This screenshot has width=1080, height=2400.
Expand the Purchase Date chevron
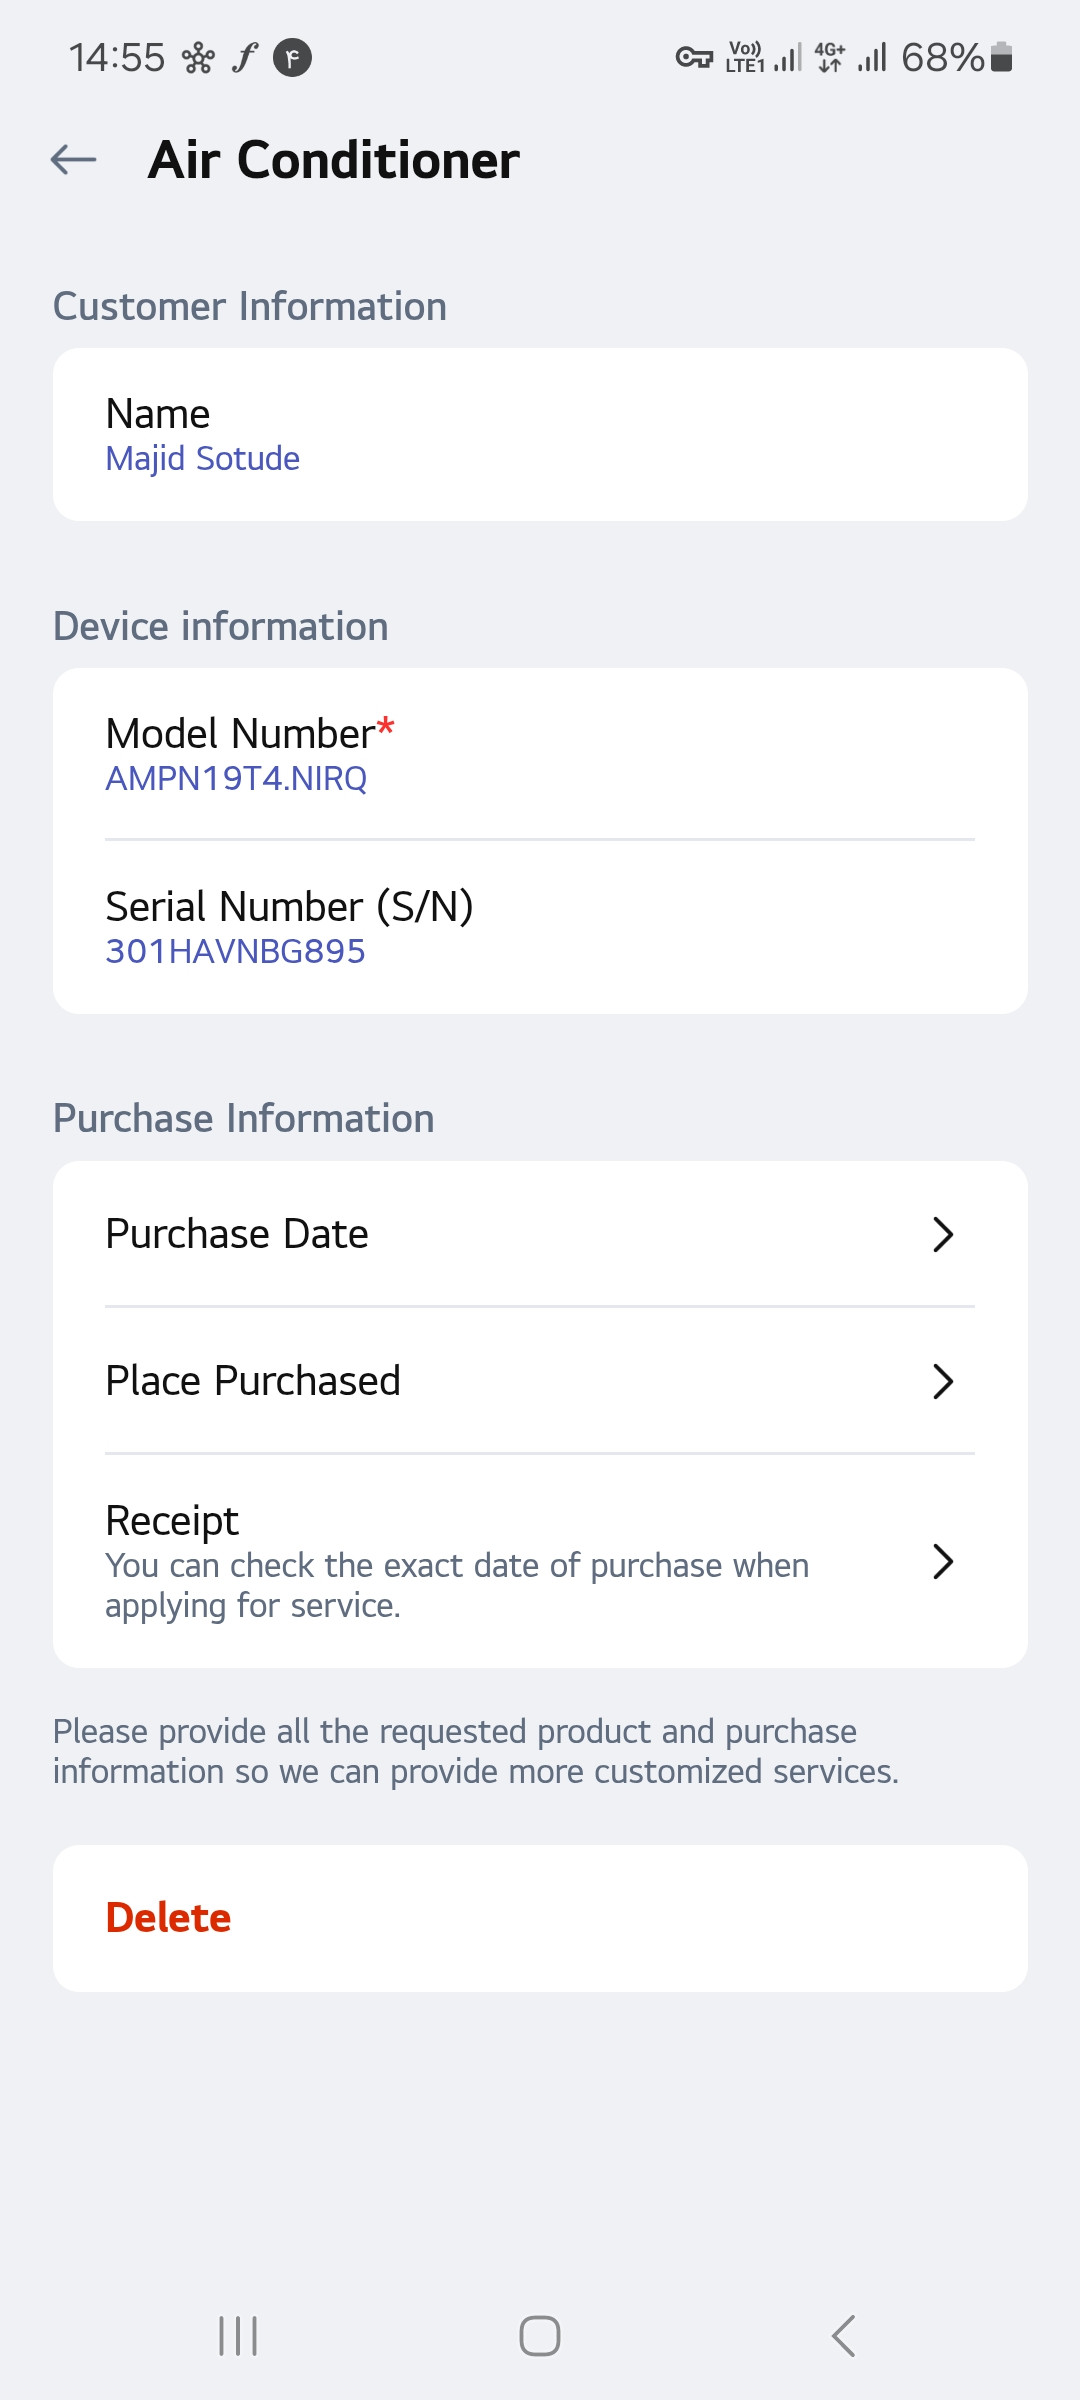942,1234
